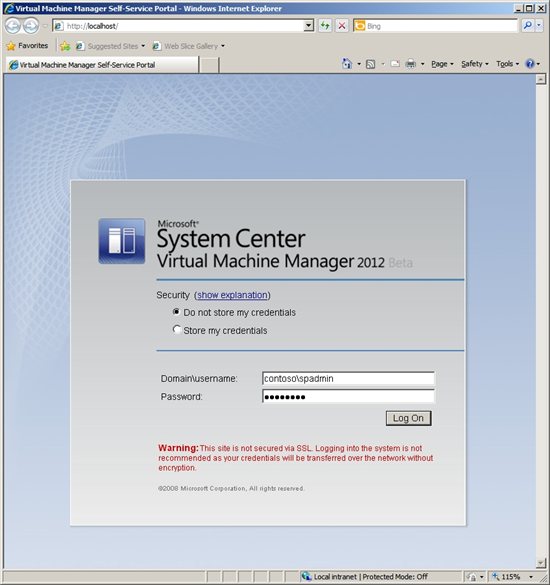
Task: Click the Home page icon
Action: (x=347, y=64)
